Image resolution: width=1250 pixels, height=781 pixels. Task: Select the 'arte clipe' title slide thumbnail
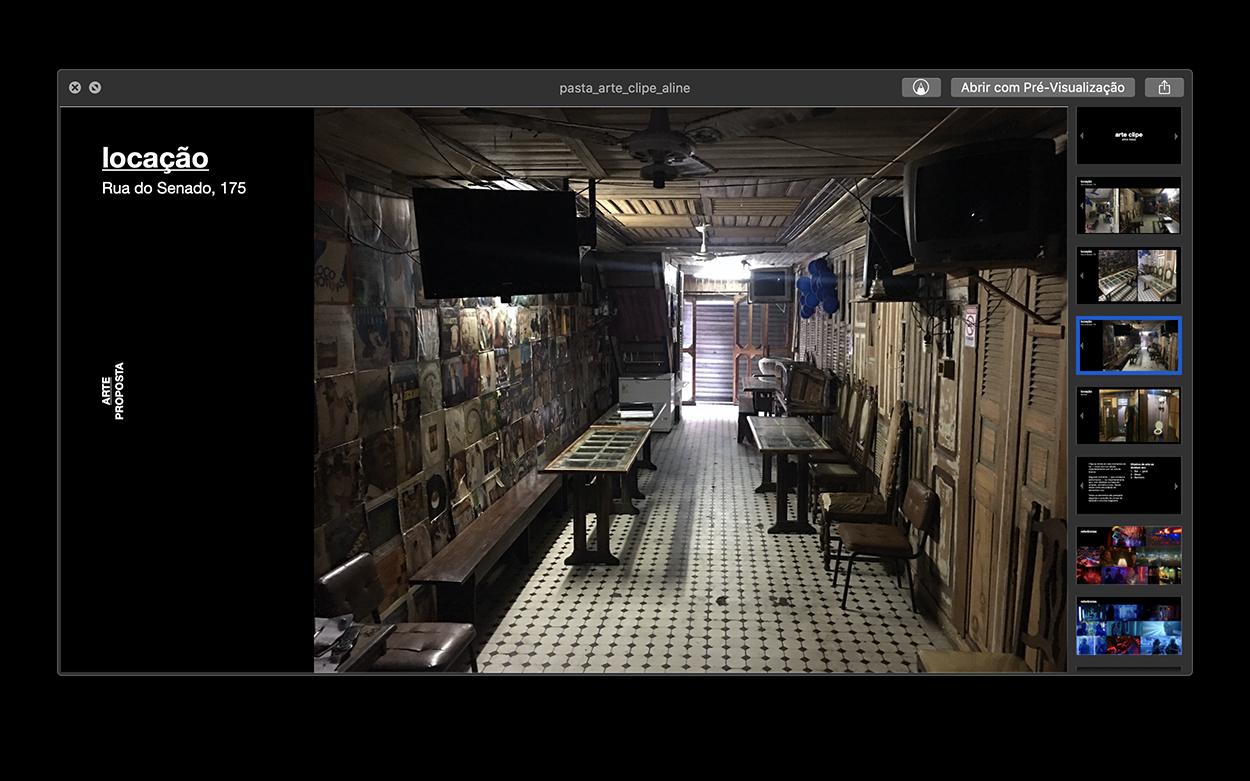(x=1128, y=136)
